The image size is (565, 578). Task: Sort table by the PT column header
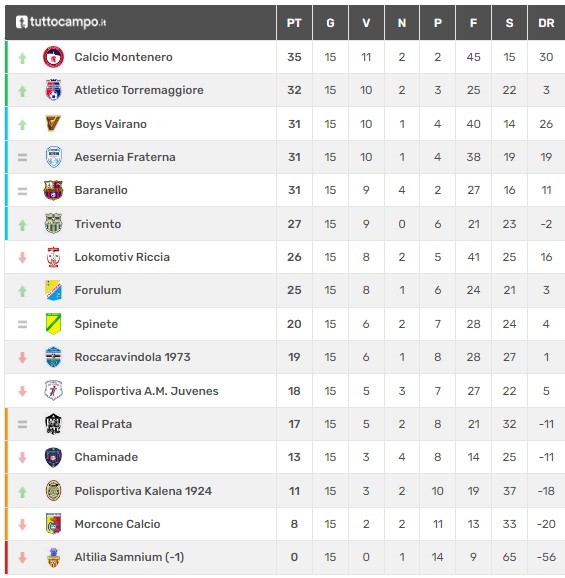coord(294,23)
